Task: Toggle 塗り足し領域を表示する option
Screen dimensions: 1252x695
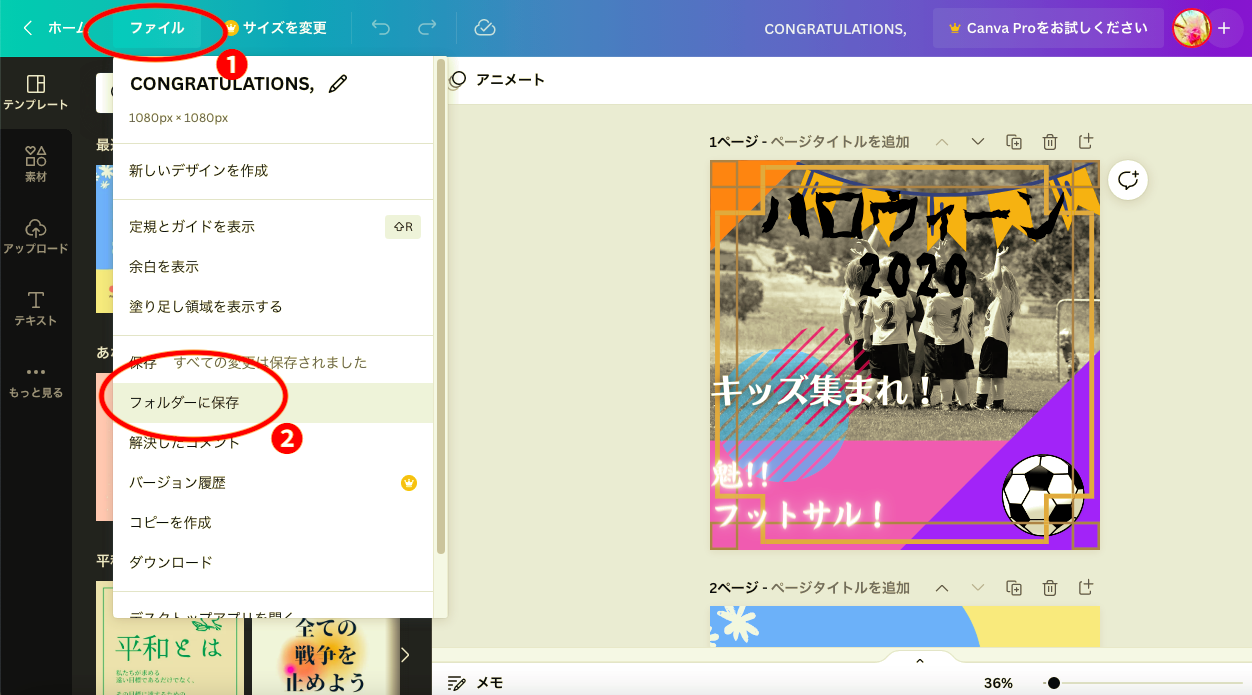Action: (x=206, y=307)
